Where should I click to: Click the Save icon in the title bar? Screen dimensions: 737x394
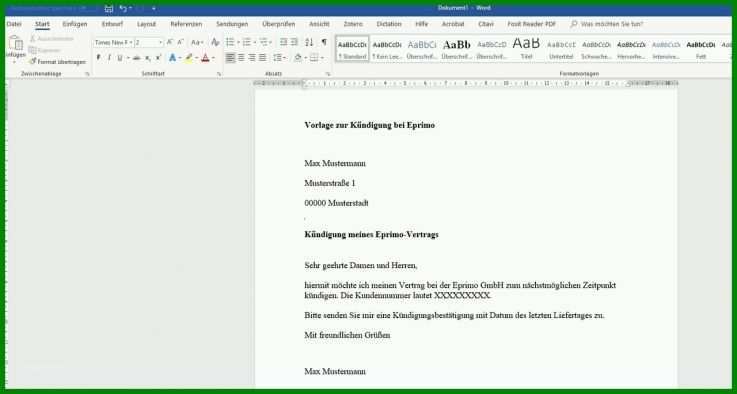pyautogui.click(x=109, y=8)
